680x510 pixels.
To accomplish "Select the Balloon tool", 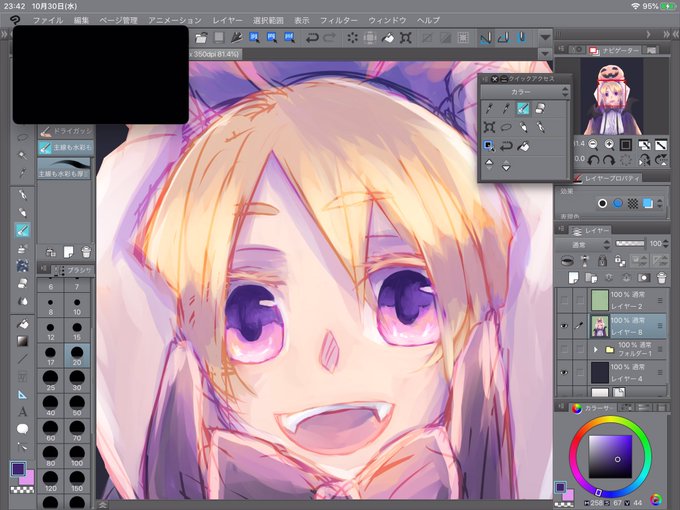I will 23,429.
